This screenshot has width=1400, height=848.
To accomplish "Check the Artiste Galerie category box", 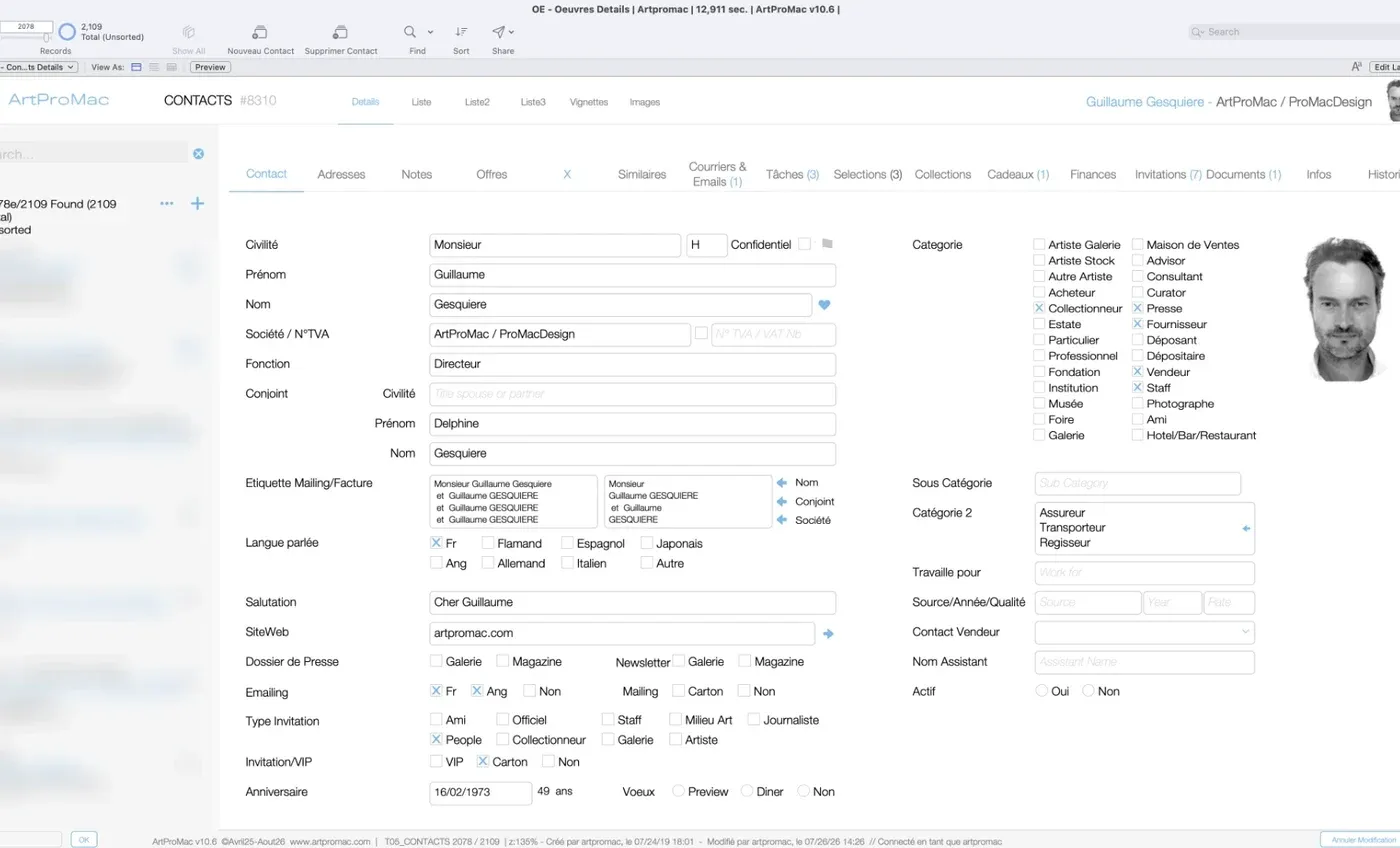I will coord(1039,244).
